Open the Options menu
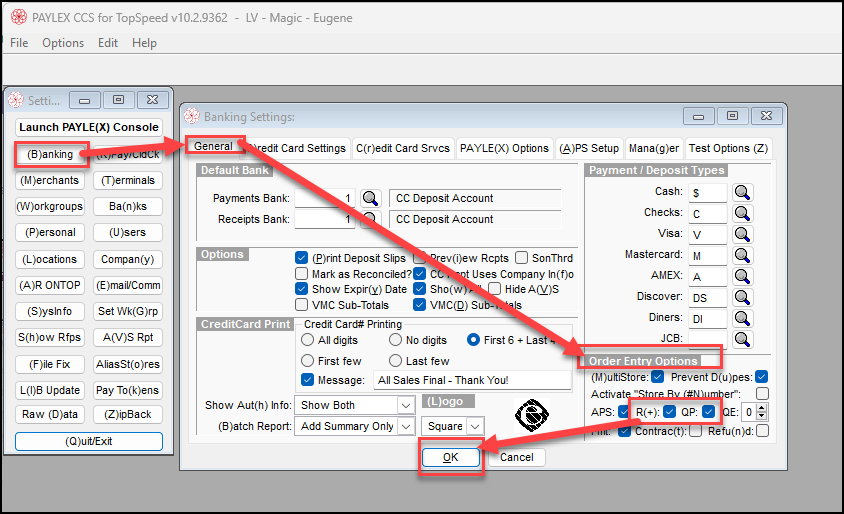Screen dimensions: 844x514 pyautogui.click(x=63, y=43)
